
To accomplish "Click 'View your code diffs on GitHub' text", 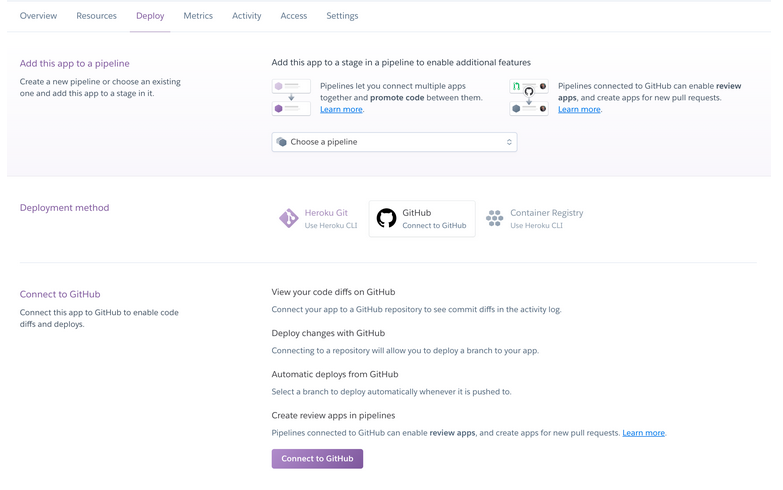I will 333,292.
